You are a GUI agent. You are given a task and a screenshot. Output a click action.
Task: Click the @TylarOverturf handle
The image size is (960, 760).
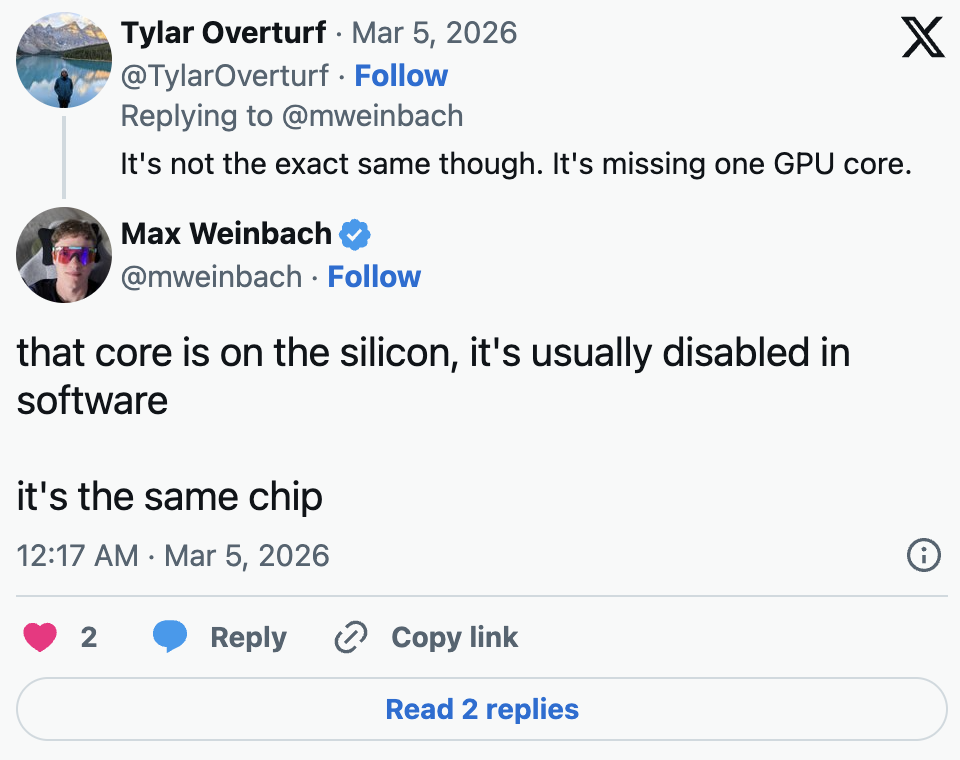click(x=226, y=76)
